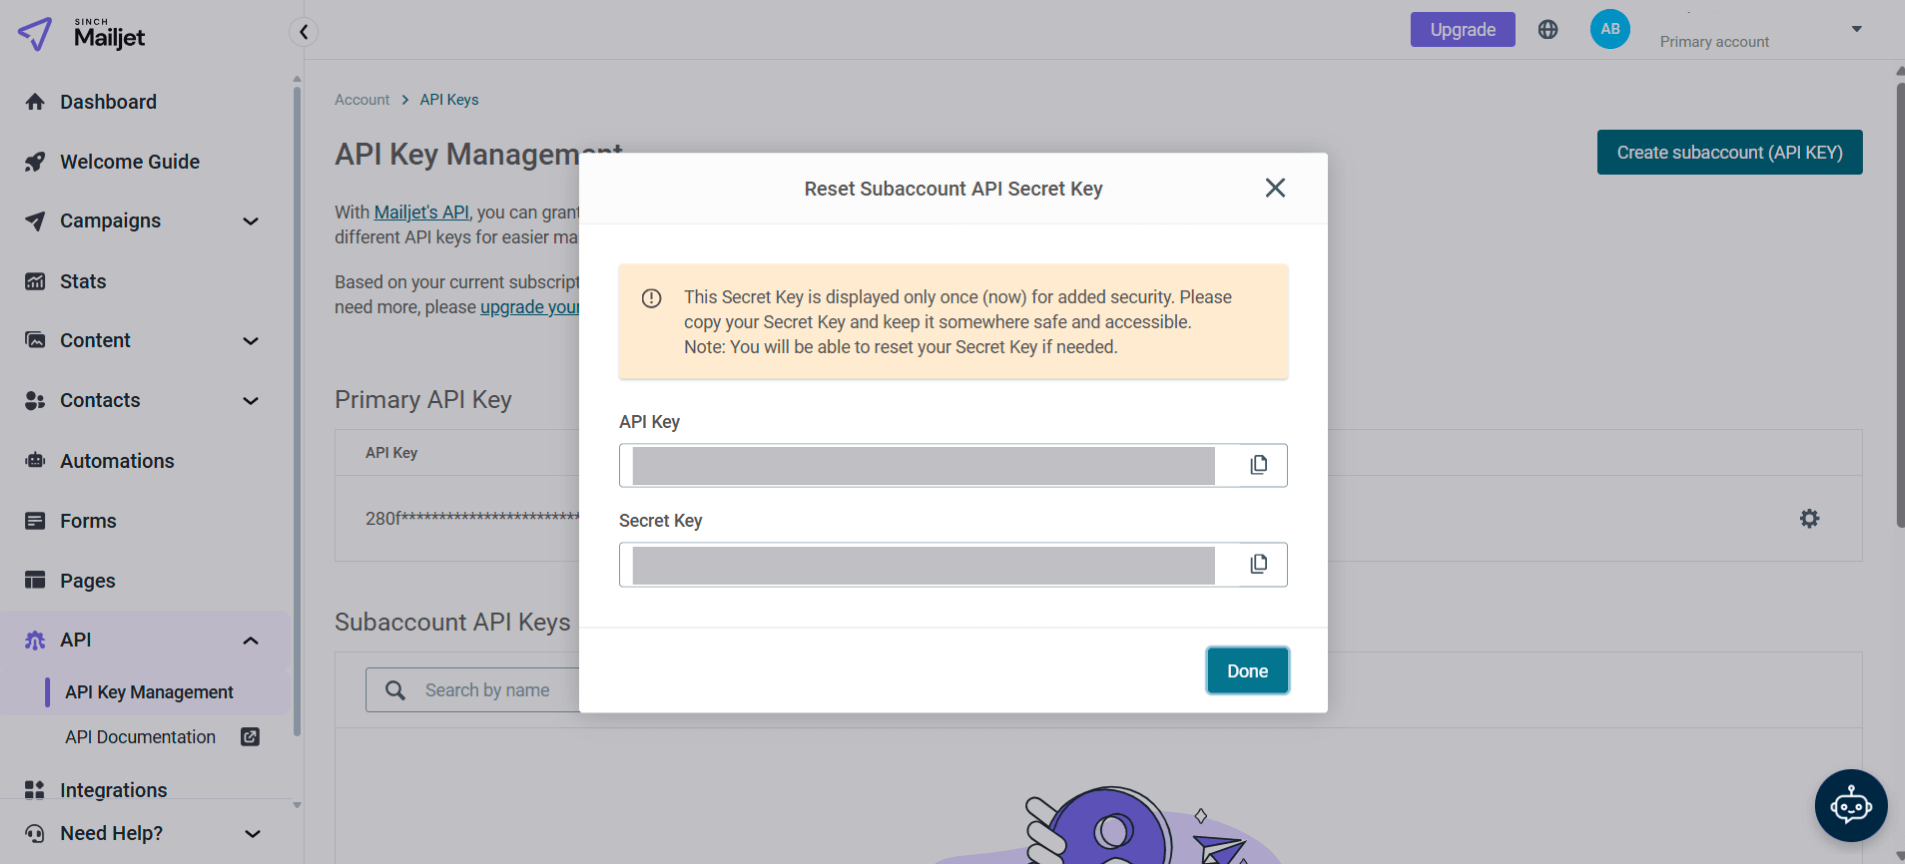1905x864 pixels.
Task: Open the Primary account dropdown
Action: [1856, 30]
